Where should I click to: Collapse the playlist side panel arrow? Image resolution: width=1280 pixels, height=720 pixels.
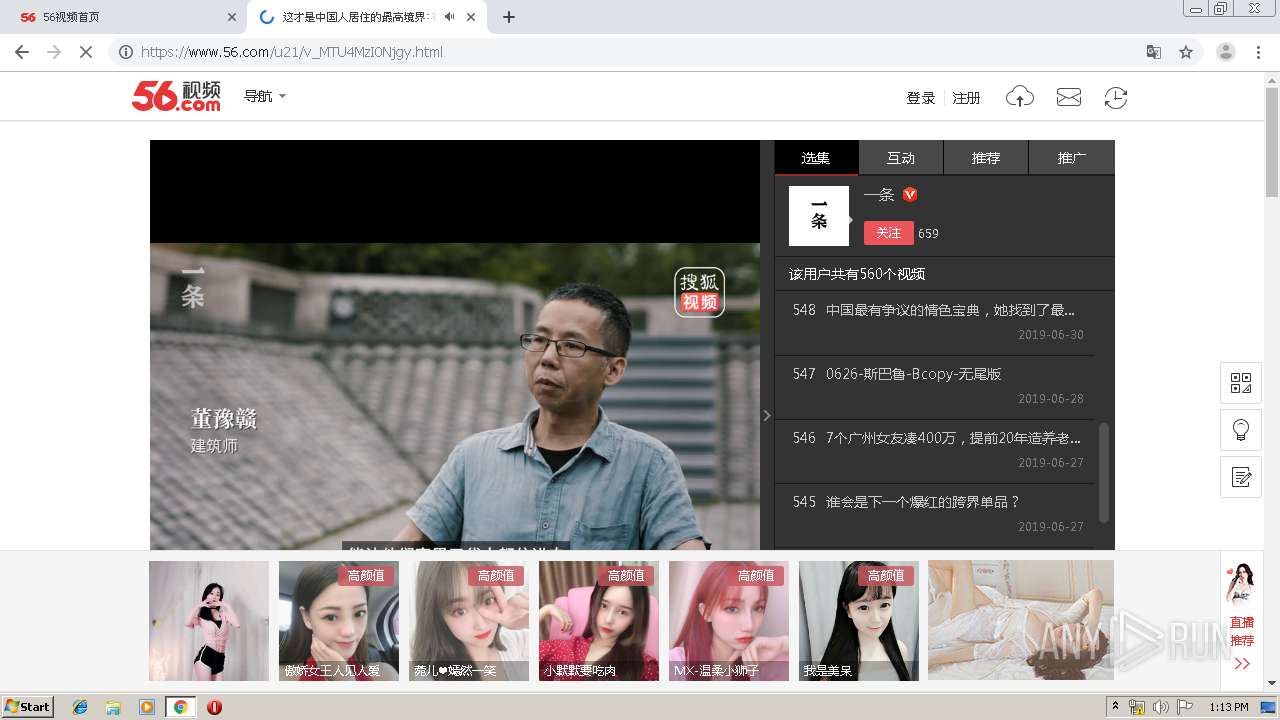(x=767, y=415)
